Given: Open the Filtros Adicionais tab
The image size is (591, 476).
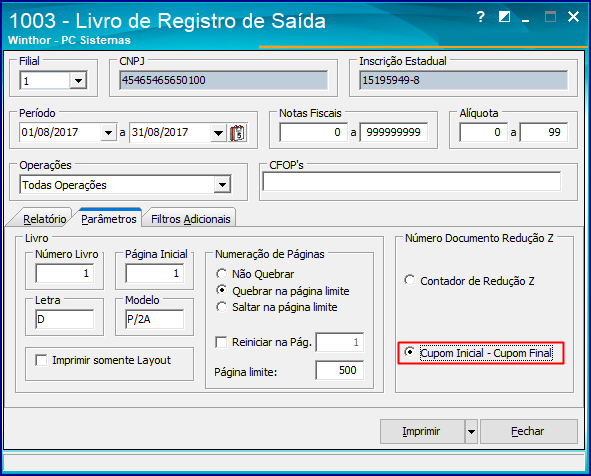Looking at the screenshot, I should point(191,219).
